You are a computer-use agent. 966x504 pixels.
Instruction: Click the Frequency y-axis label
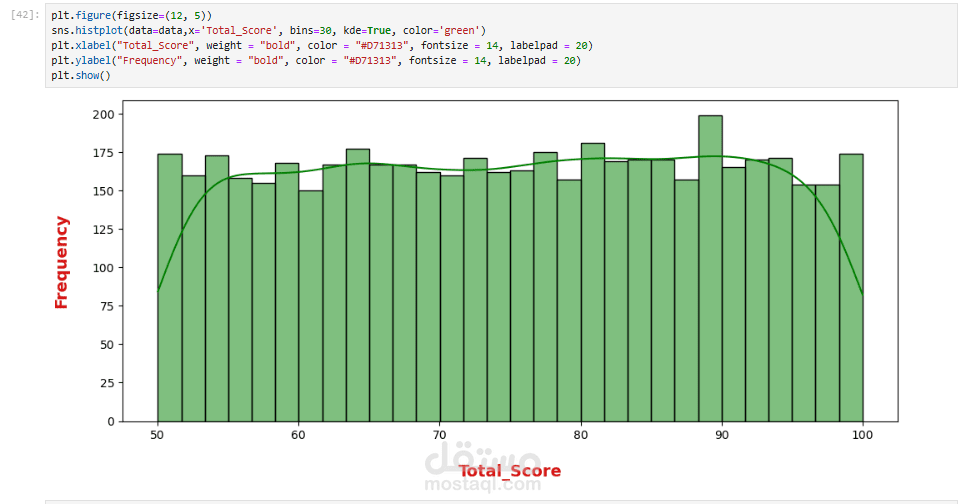[x=61, y=262]
